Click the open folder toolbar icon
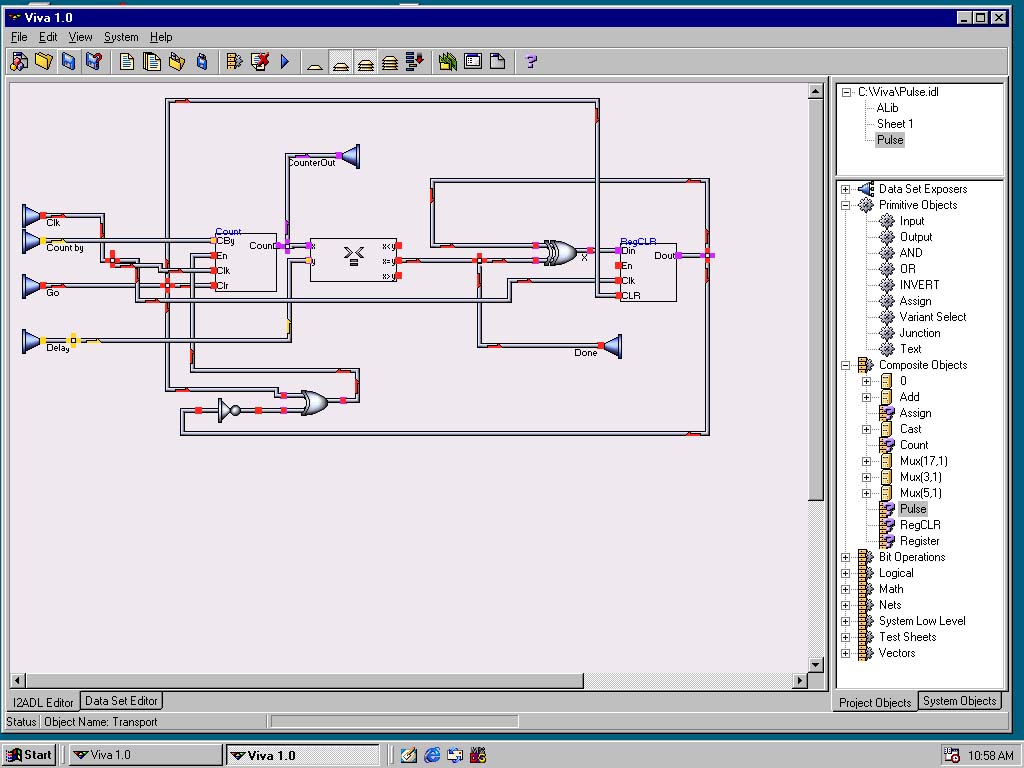The width and height of the screenshot is (1024, 768). pyautogui.click(x=43, y=62)
